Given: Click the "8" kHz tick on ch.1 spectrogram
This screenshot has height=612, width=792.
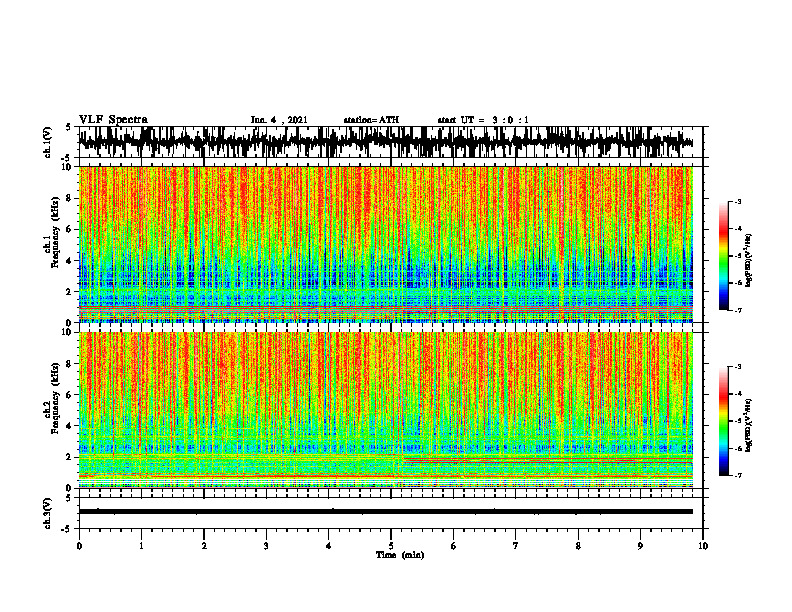Looking at the screenshot, I should [x=69, y=198].
